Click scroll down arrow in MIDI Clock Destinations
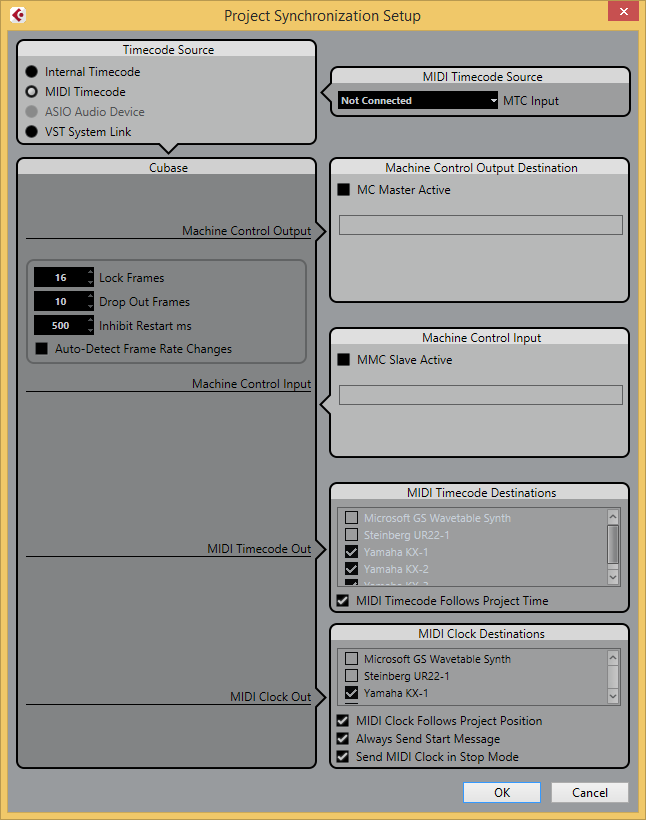The width and height of the screenshot is (646, 820). click(613, 697)
